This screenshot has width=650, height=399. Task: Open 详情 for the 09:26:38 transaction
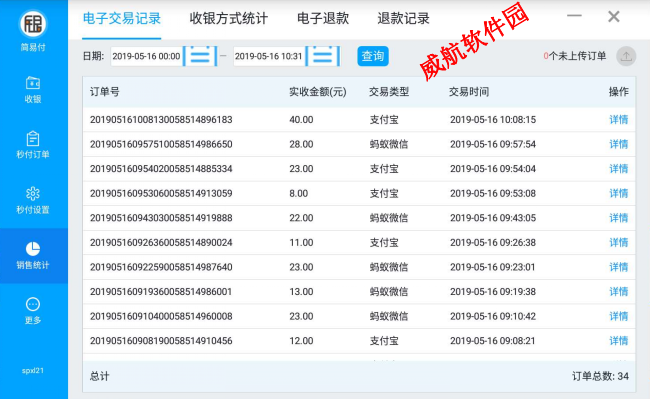(x=618, y=242)
